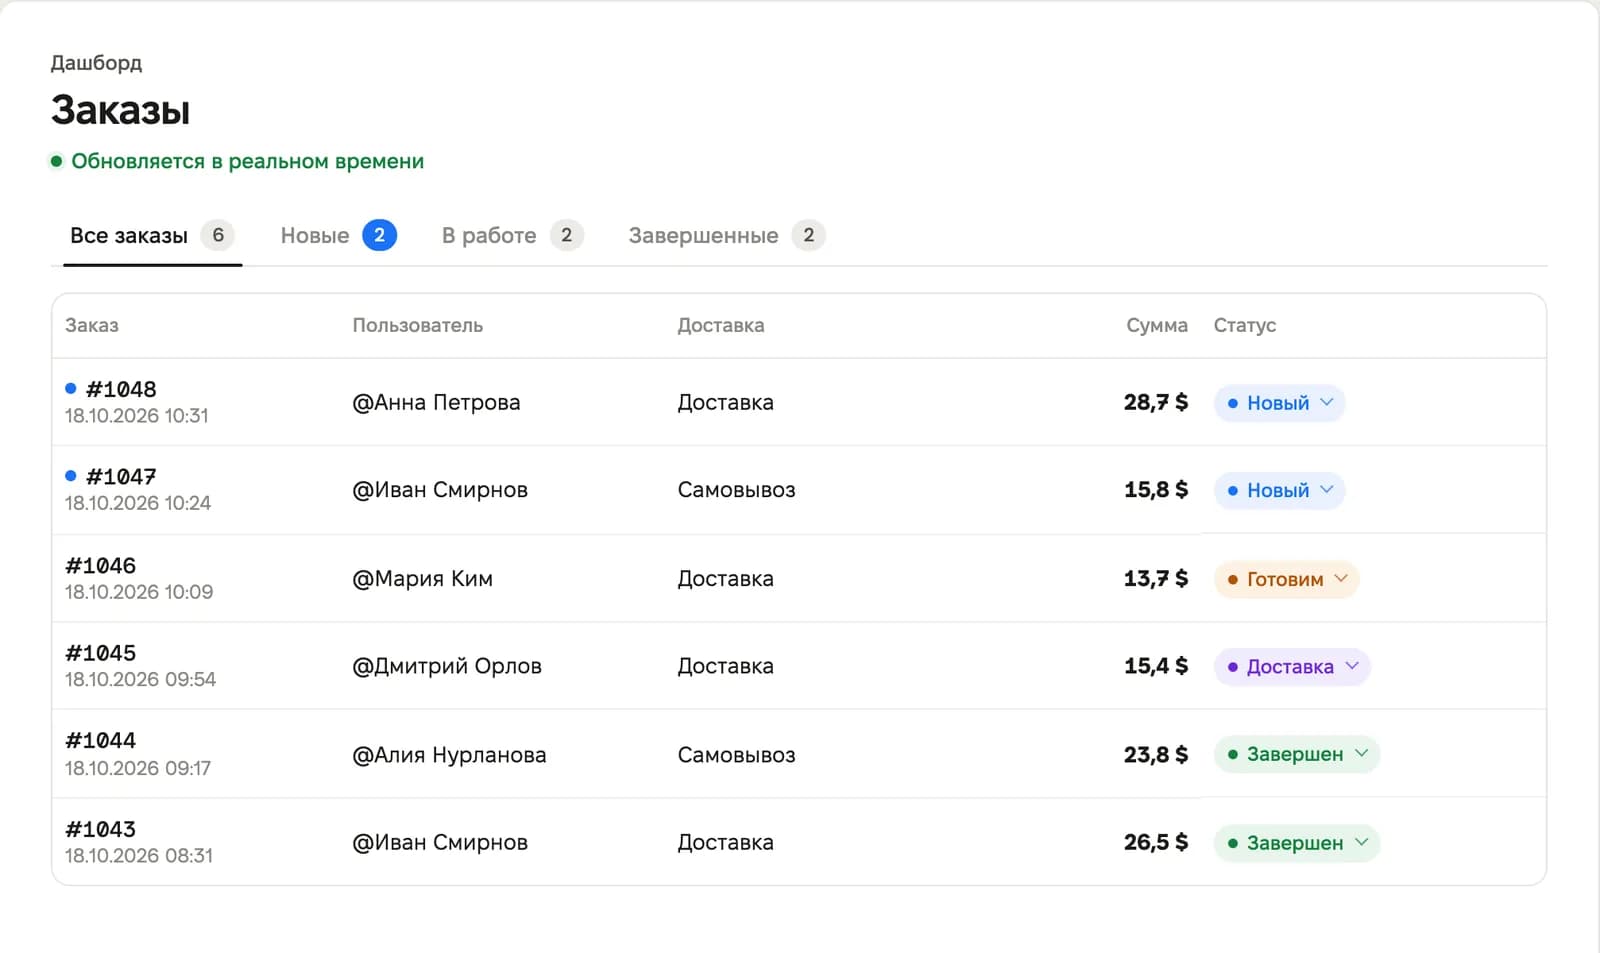Click the Дашборд breadcrumb
Image resolution: width=1600 pixels, height=953 pixels.
[96, 63]
